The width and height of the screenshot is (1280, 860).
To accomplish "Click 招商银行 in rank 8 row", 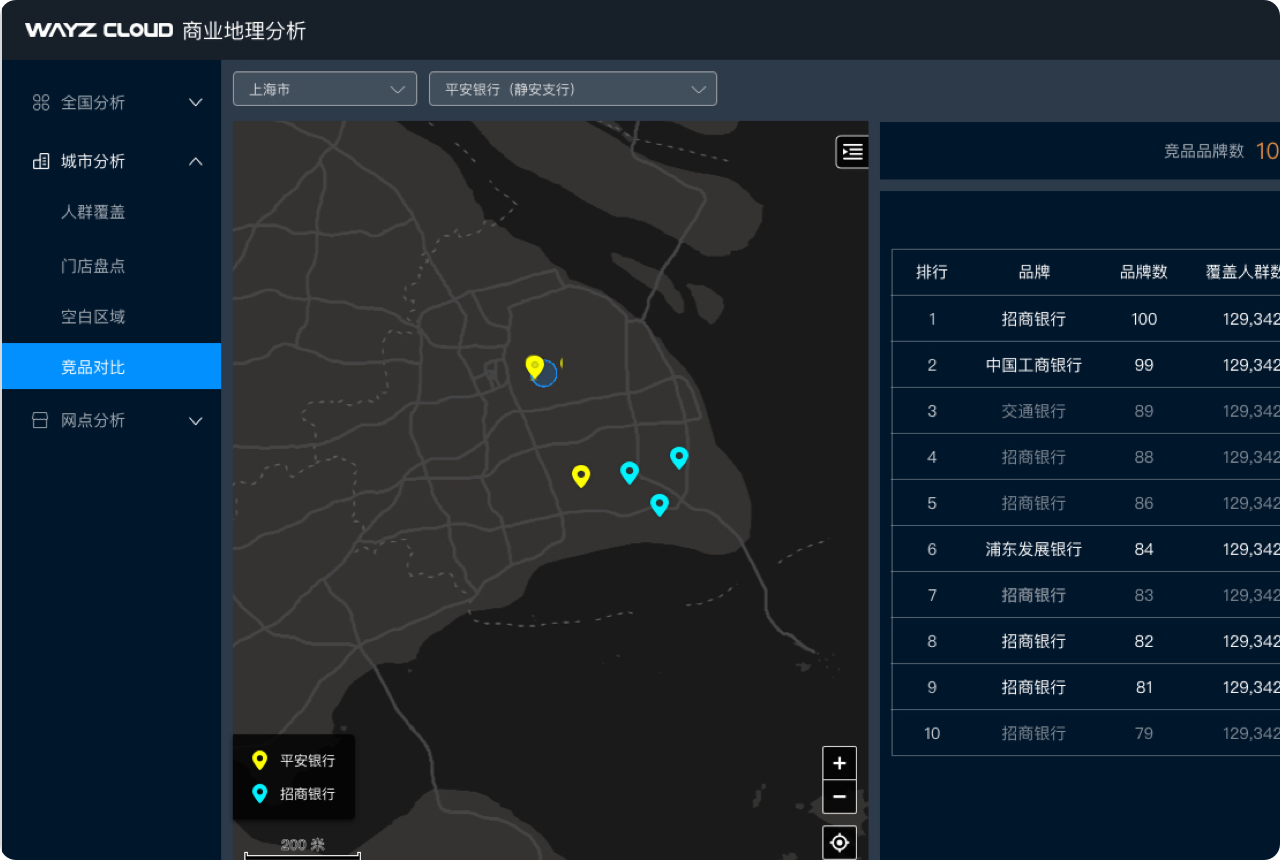I will tap(1034, 641).
